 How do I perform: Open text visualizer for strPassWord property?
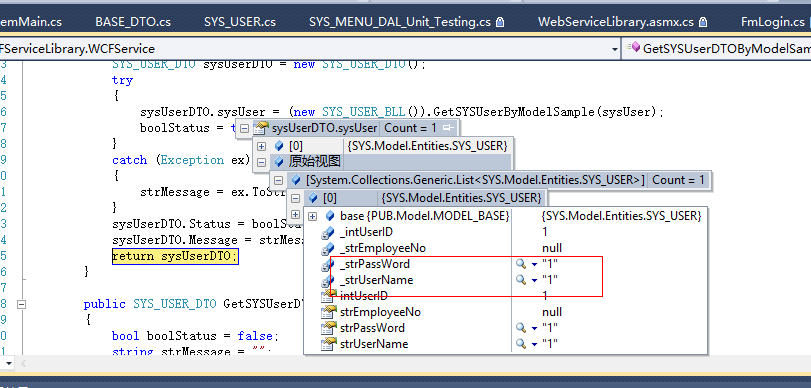pyautogui.click(x=521, y=328)
